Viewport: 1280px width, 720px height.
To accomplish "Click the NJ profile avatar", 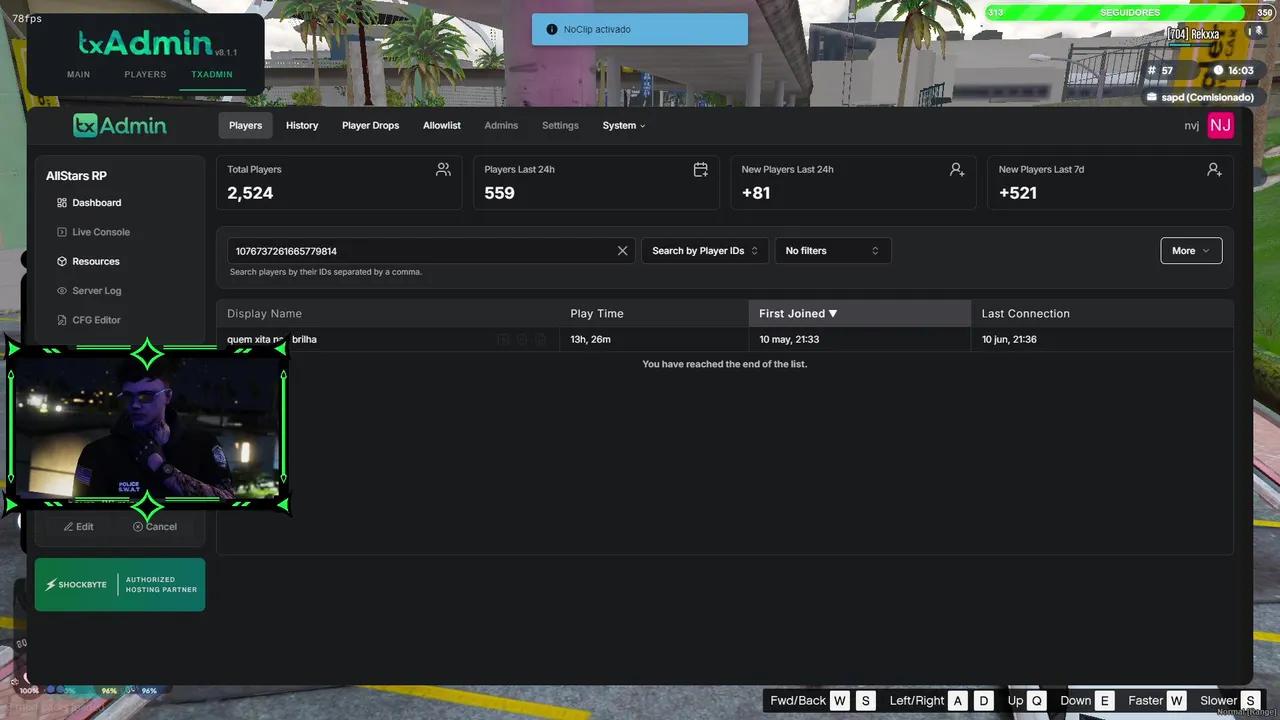I will coord(1220,125).
